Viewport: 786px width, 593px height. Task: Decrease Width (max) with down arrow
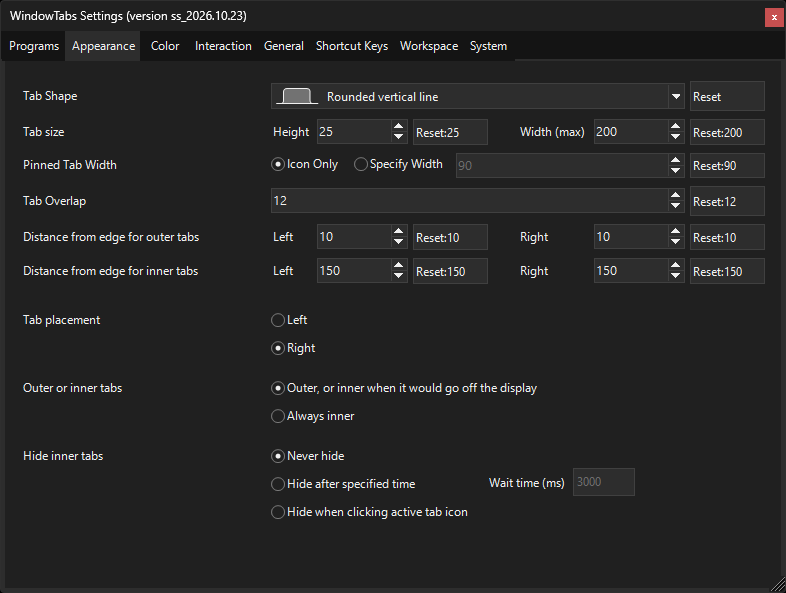676,137
